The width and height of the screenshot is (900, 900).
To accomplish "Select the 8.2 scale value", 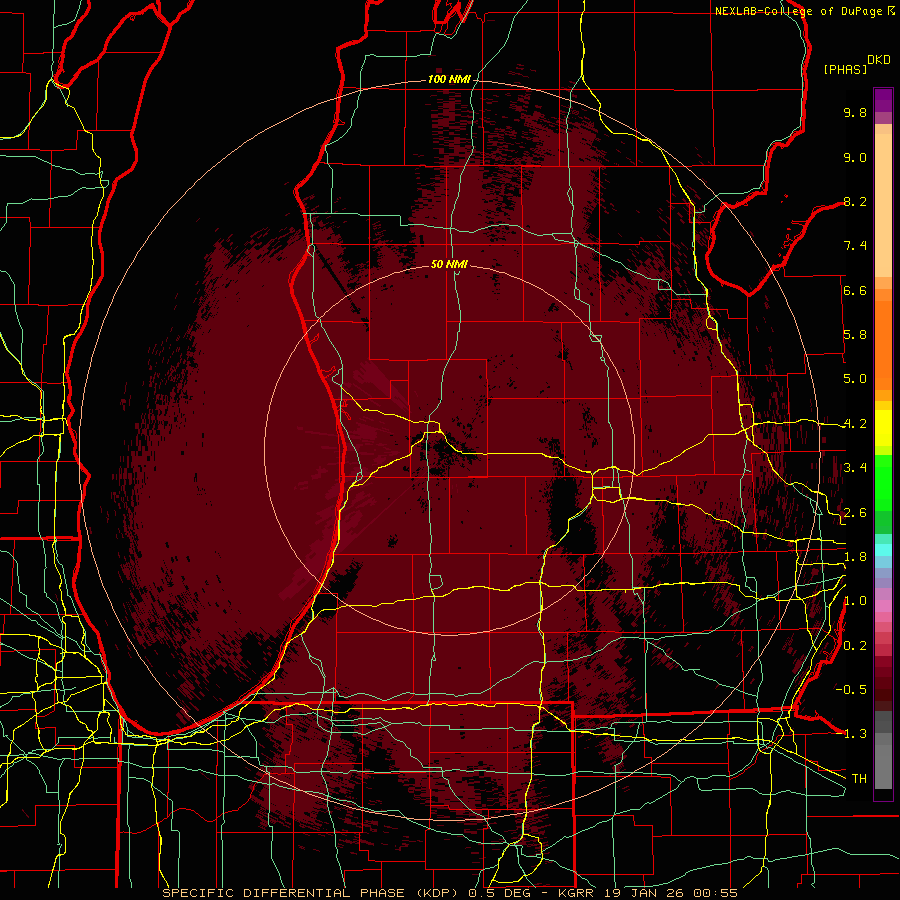I will click(x=855, y=201).
